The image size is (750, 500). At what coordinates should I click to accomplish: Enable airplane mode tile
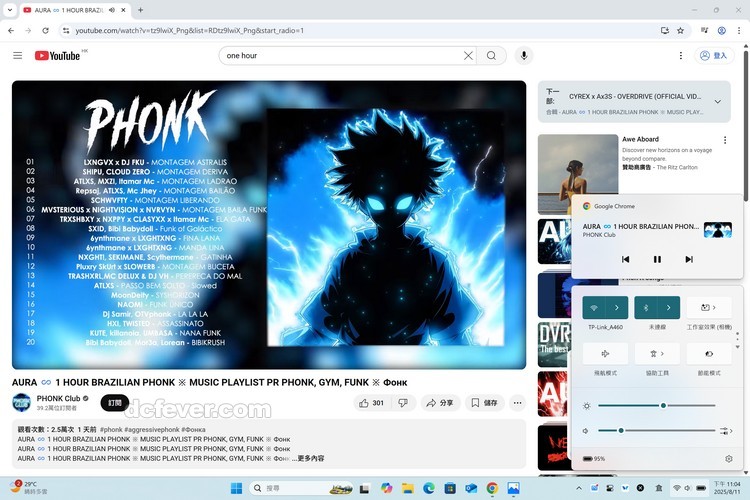point(605,354)
